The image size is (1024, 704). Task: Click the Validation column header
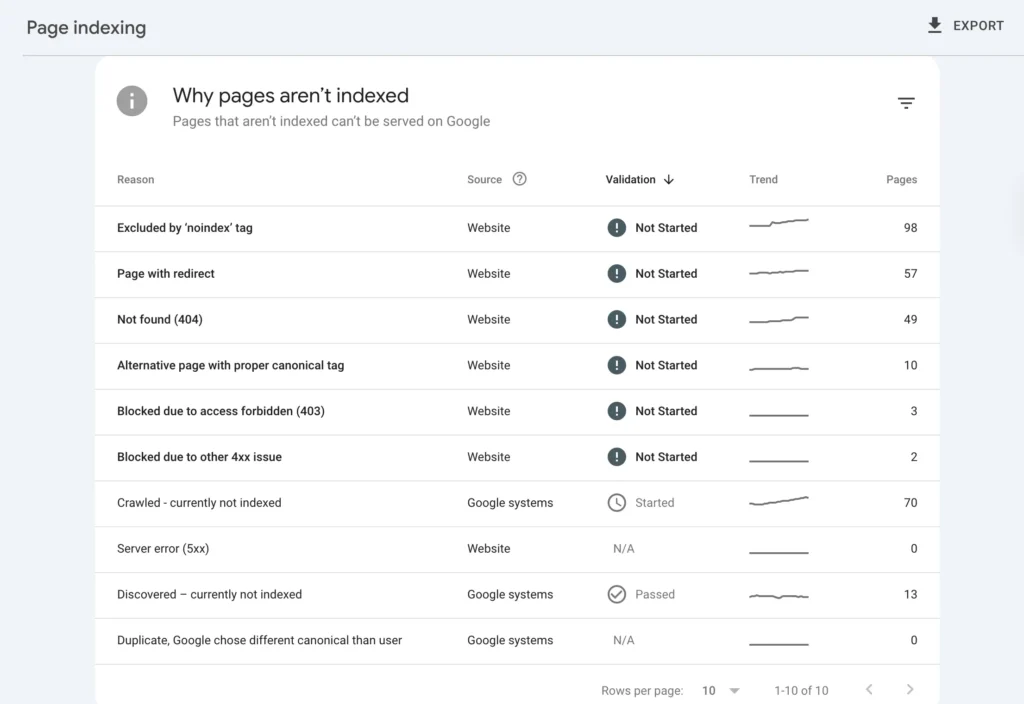[x=630, y=180]
